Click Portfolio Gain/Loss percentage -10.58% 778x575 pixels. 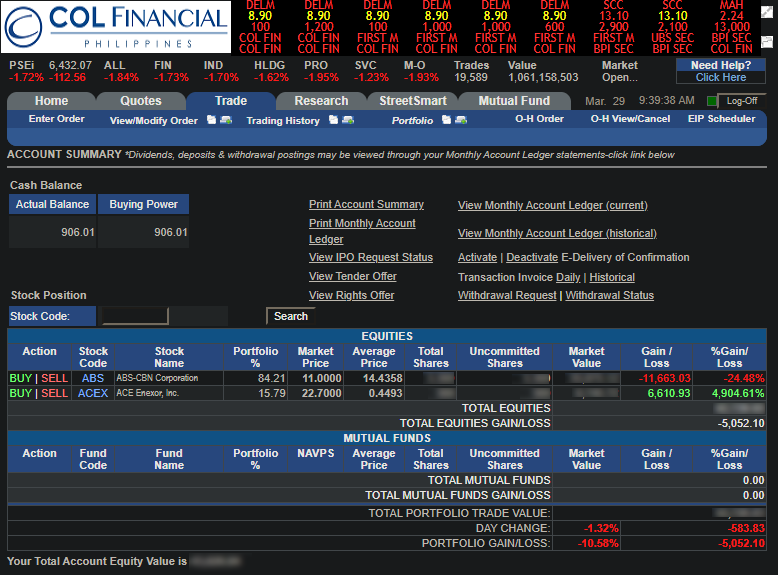click(598, 543)
